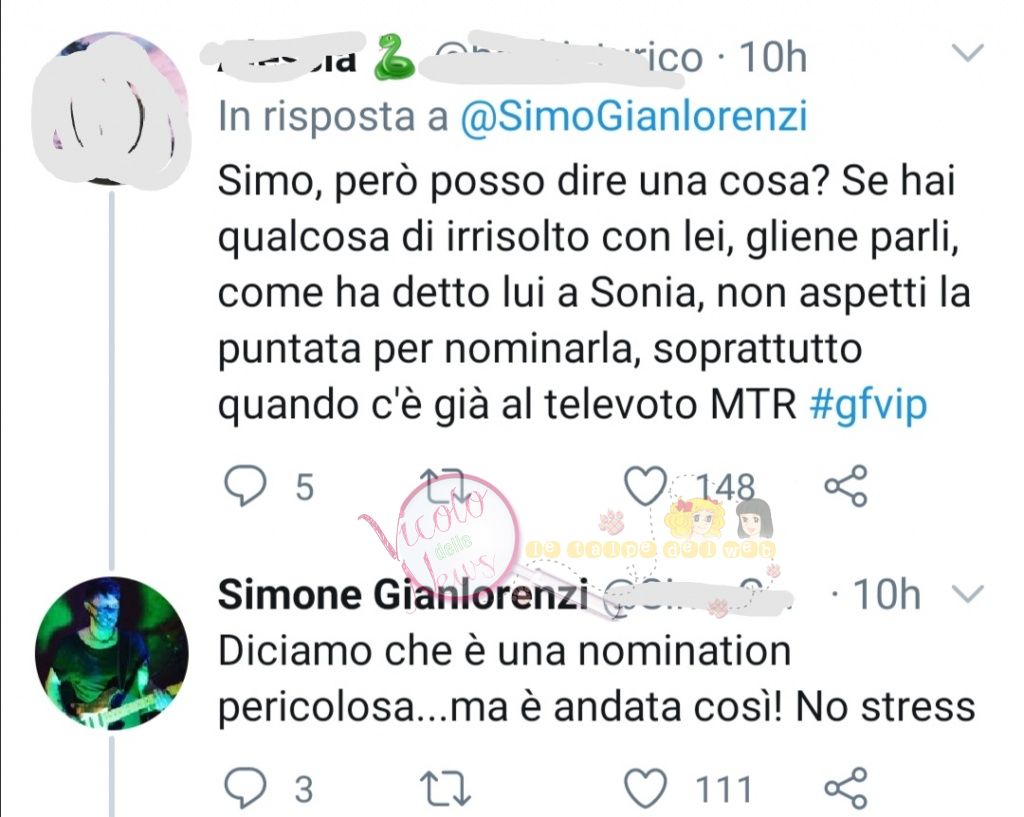The width and height of the screenshot is (1024, 817).
Task: Expand options chevron on first tweet
Action: (968, 52)
